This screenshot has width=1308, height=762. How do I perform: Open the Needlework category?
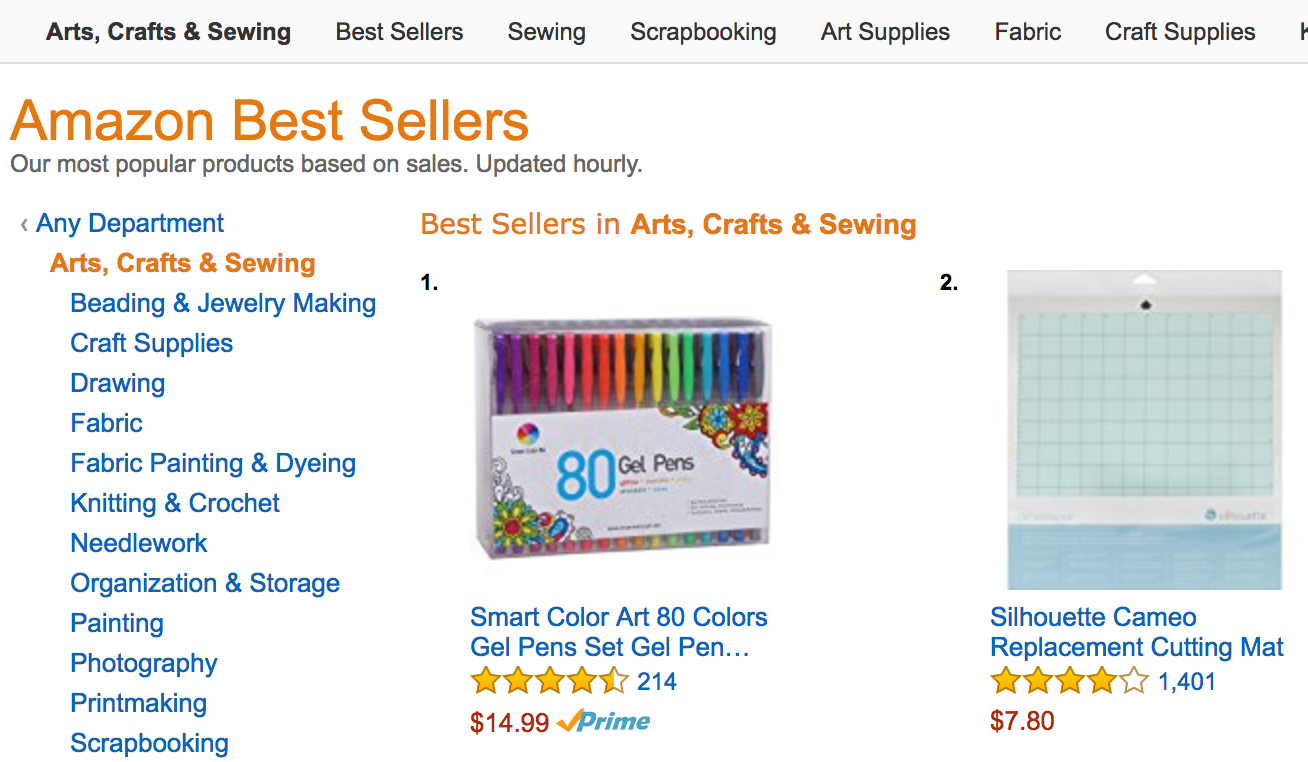coord(138,543)
